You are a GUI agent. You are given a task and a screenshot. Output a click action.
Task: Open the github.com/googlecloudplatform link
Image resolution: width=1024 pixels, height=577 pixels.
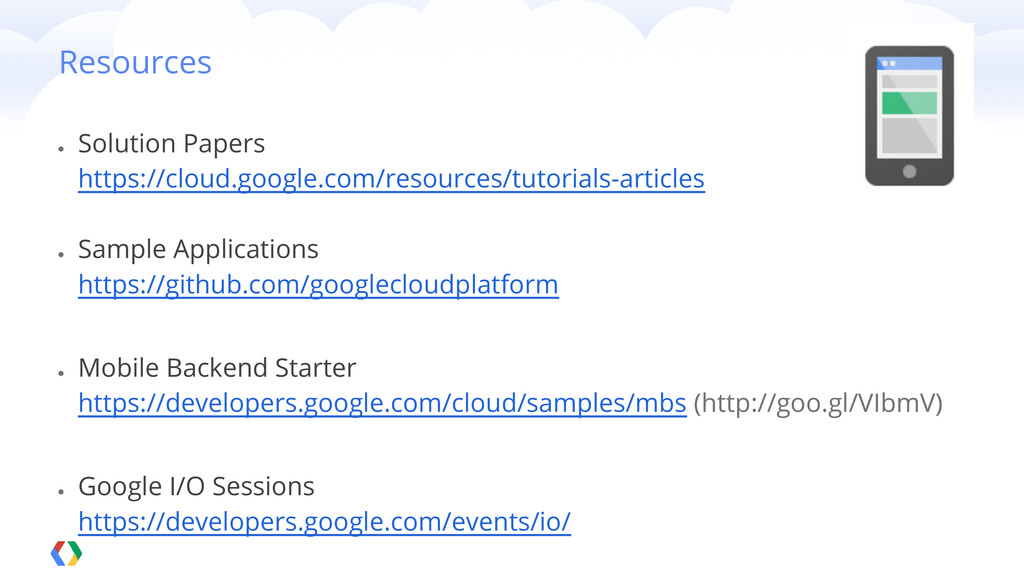tap(318, 285)
